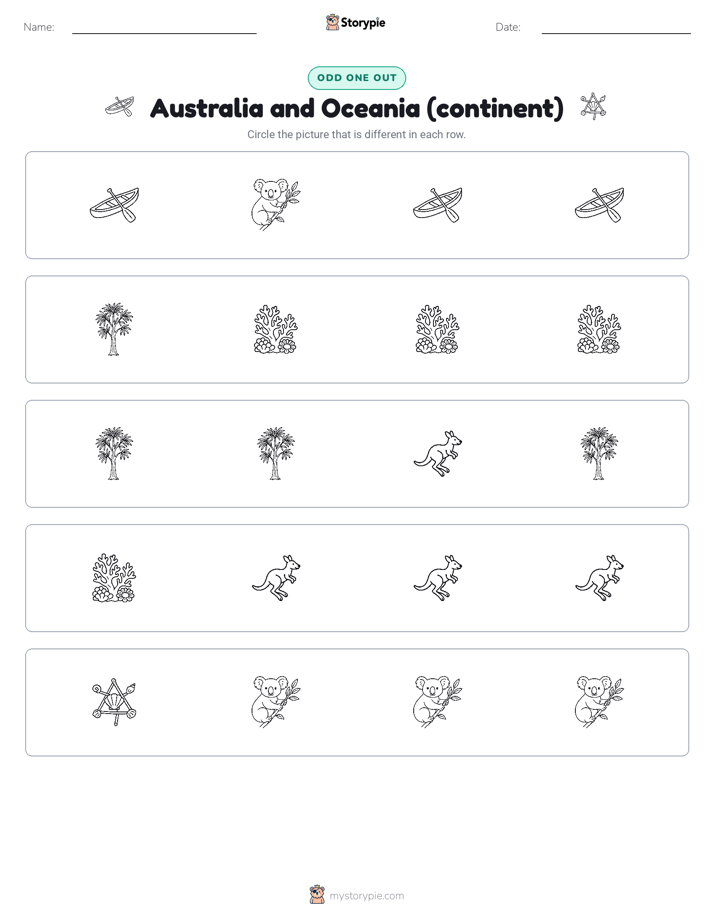Click the rightmost coral in row two
This screenshot has width=714, height=924.
[599, 329]
